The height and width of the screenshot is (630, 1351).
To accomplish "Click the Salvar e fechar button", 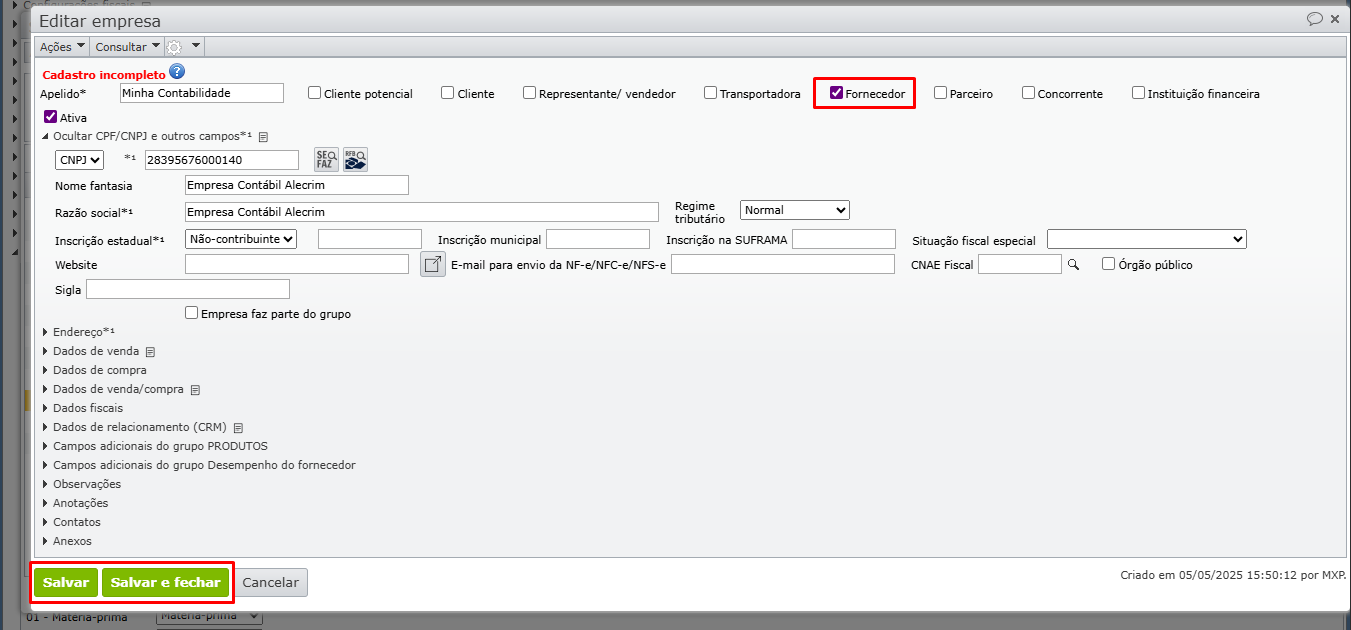I will point(166,582).
